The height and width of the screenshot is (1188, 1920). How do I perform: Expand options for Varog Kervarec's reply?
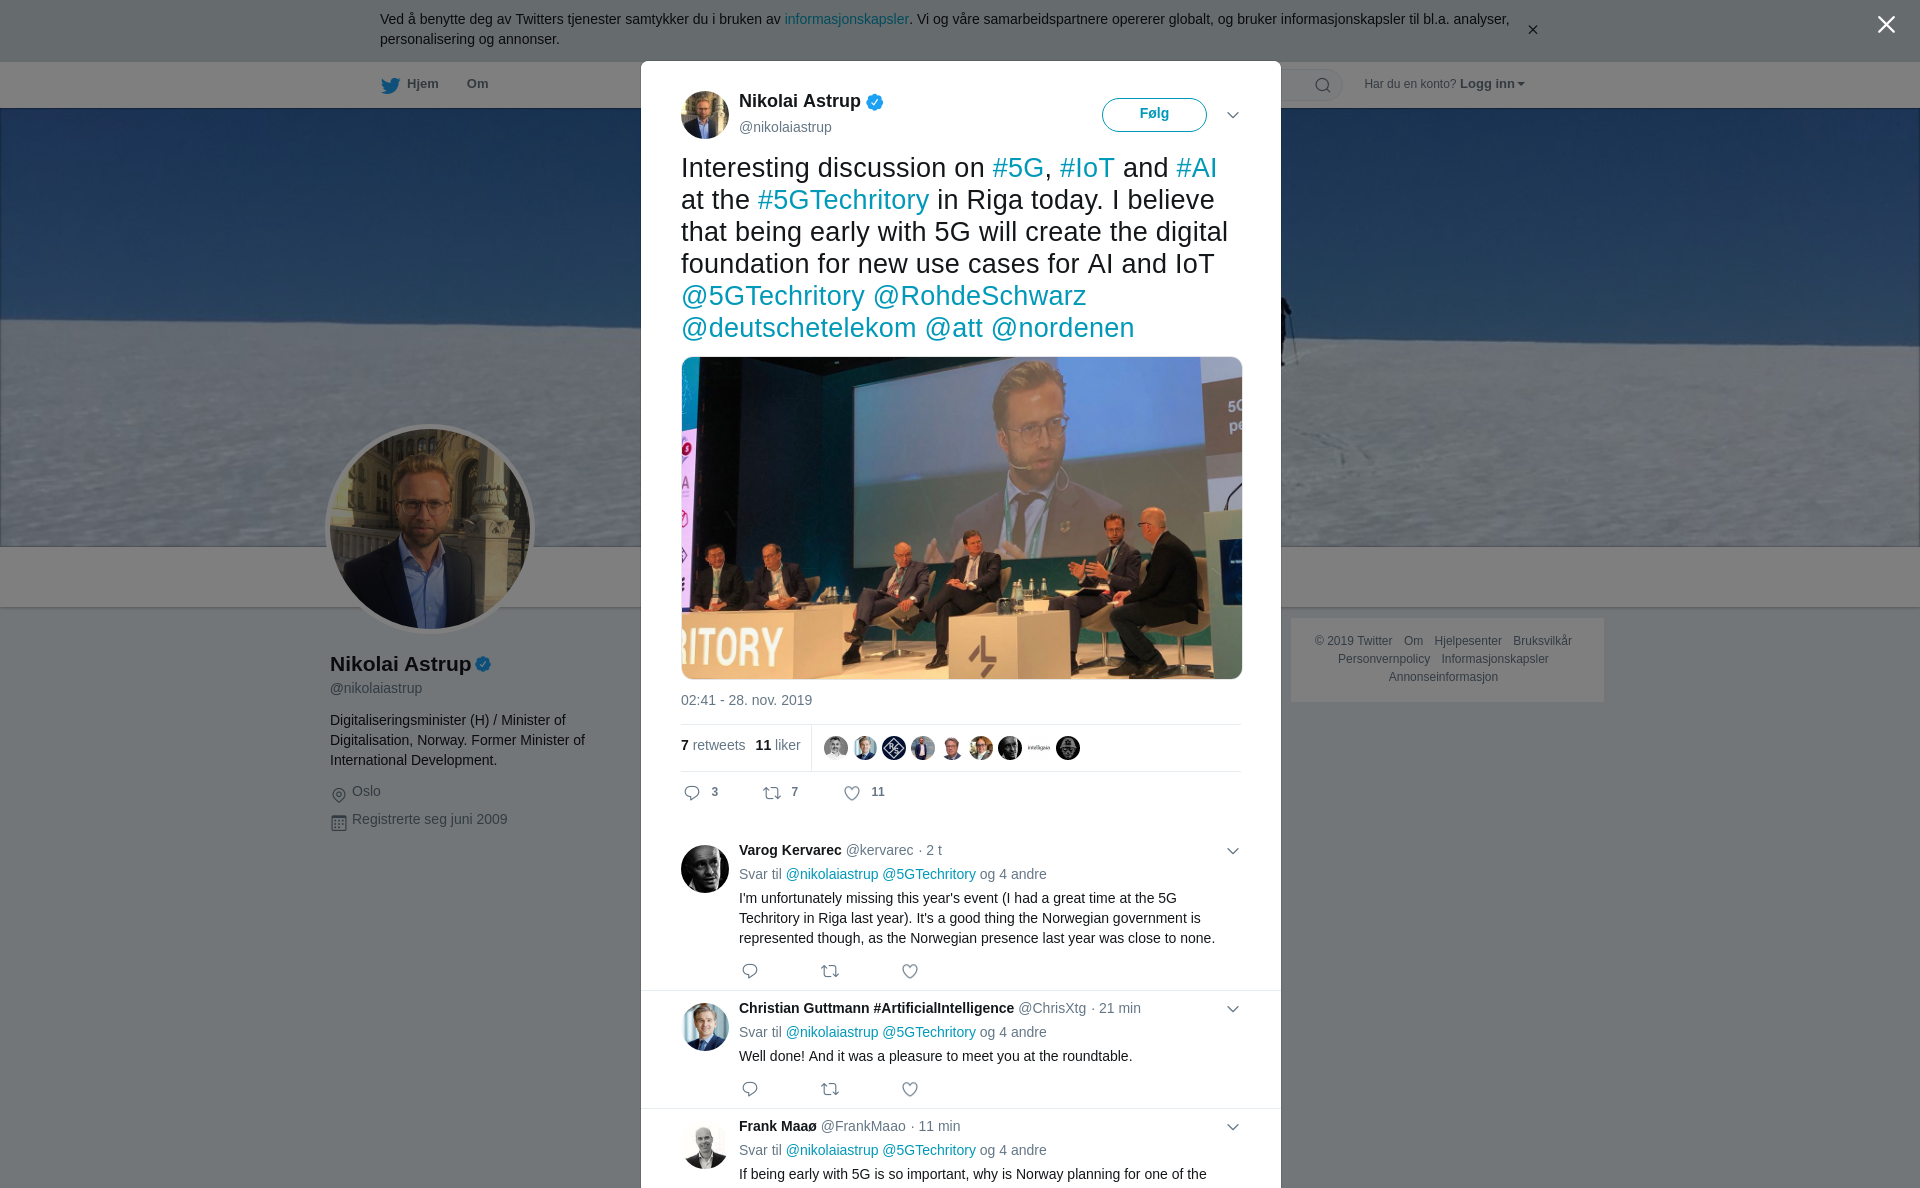[x=1233, y=851]
